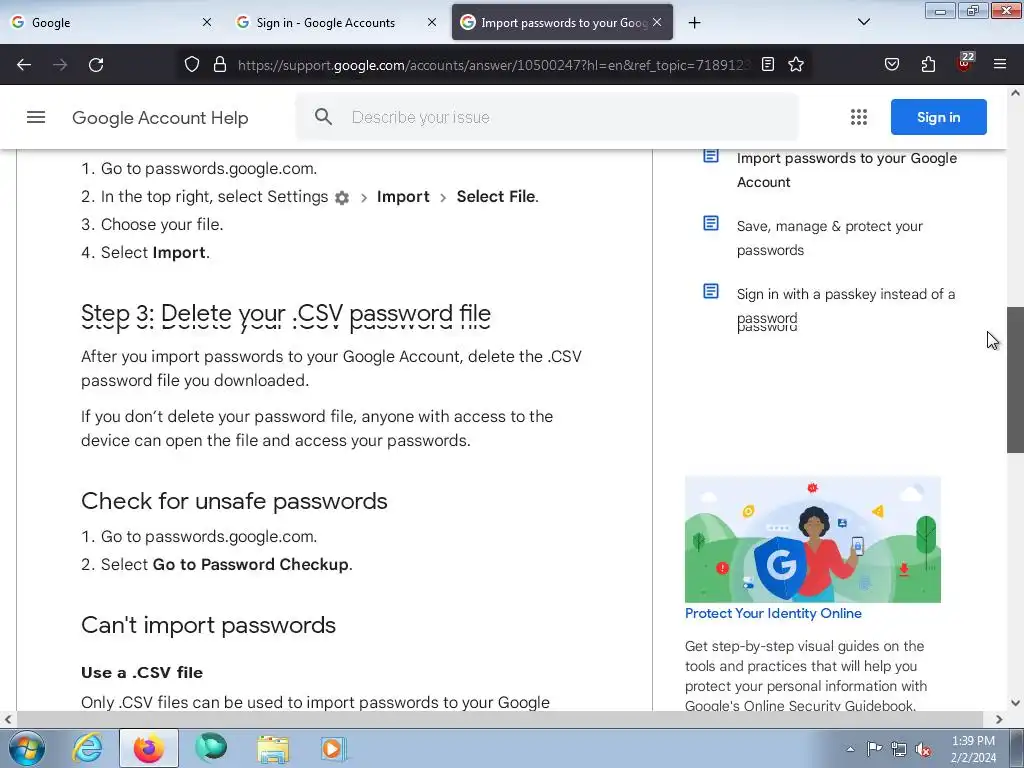Launch Internet Explorer from the taskbar
1024x768 pixels.
tap(88, 748)
